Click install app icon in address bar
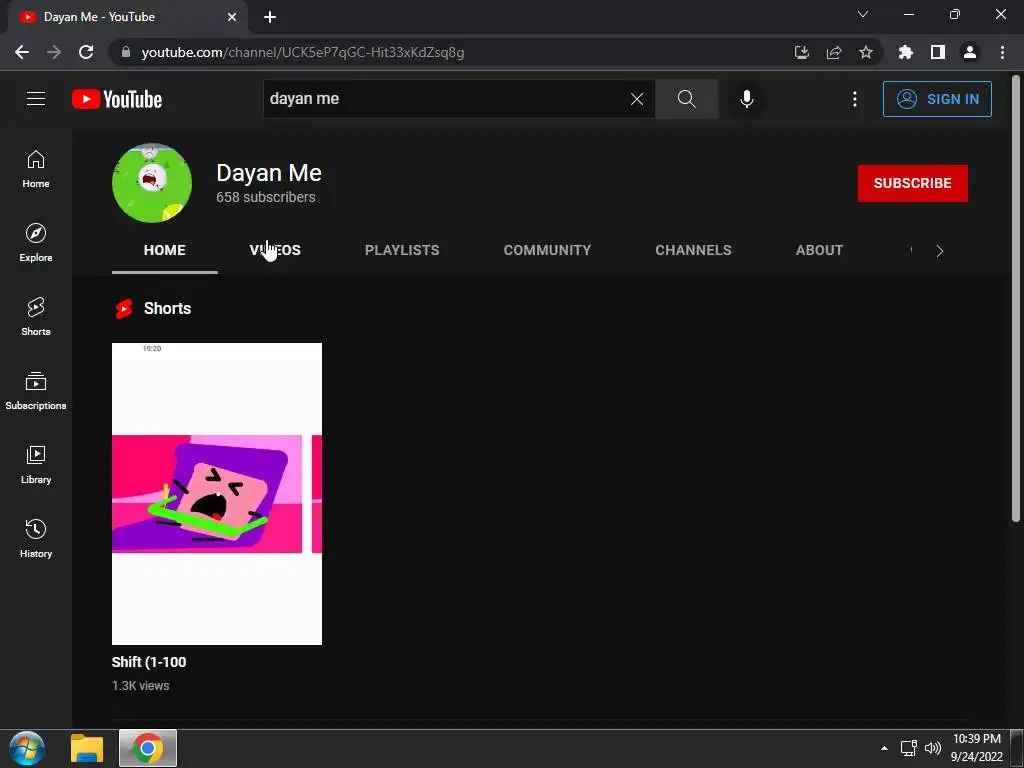1024x768 pixels. point(802,52)
